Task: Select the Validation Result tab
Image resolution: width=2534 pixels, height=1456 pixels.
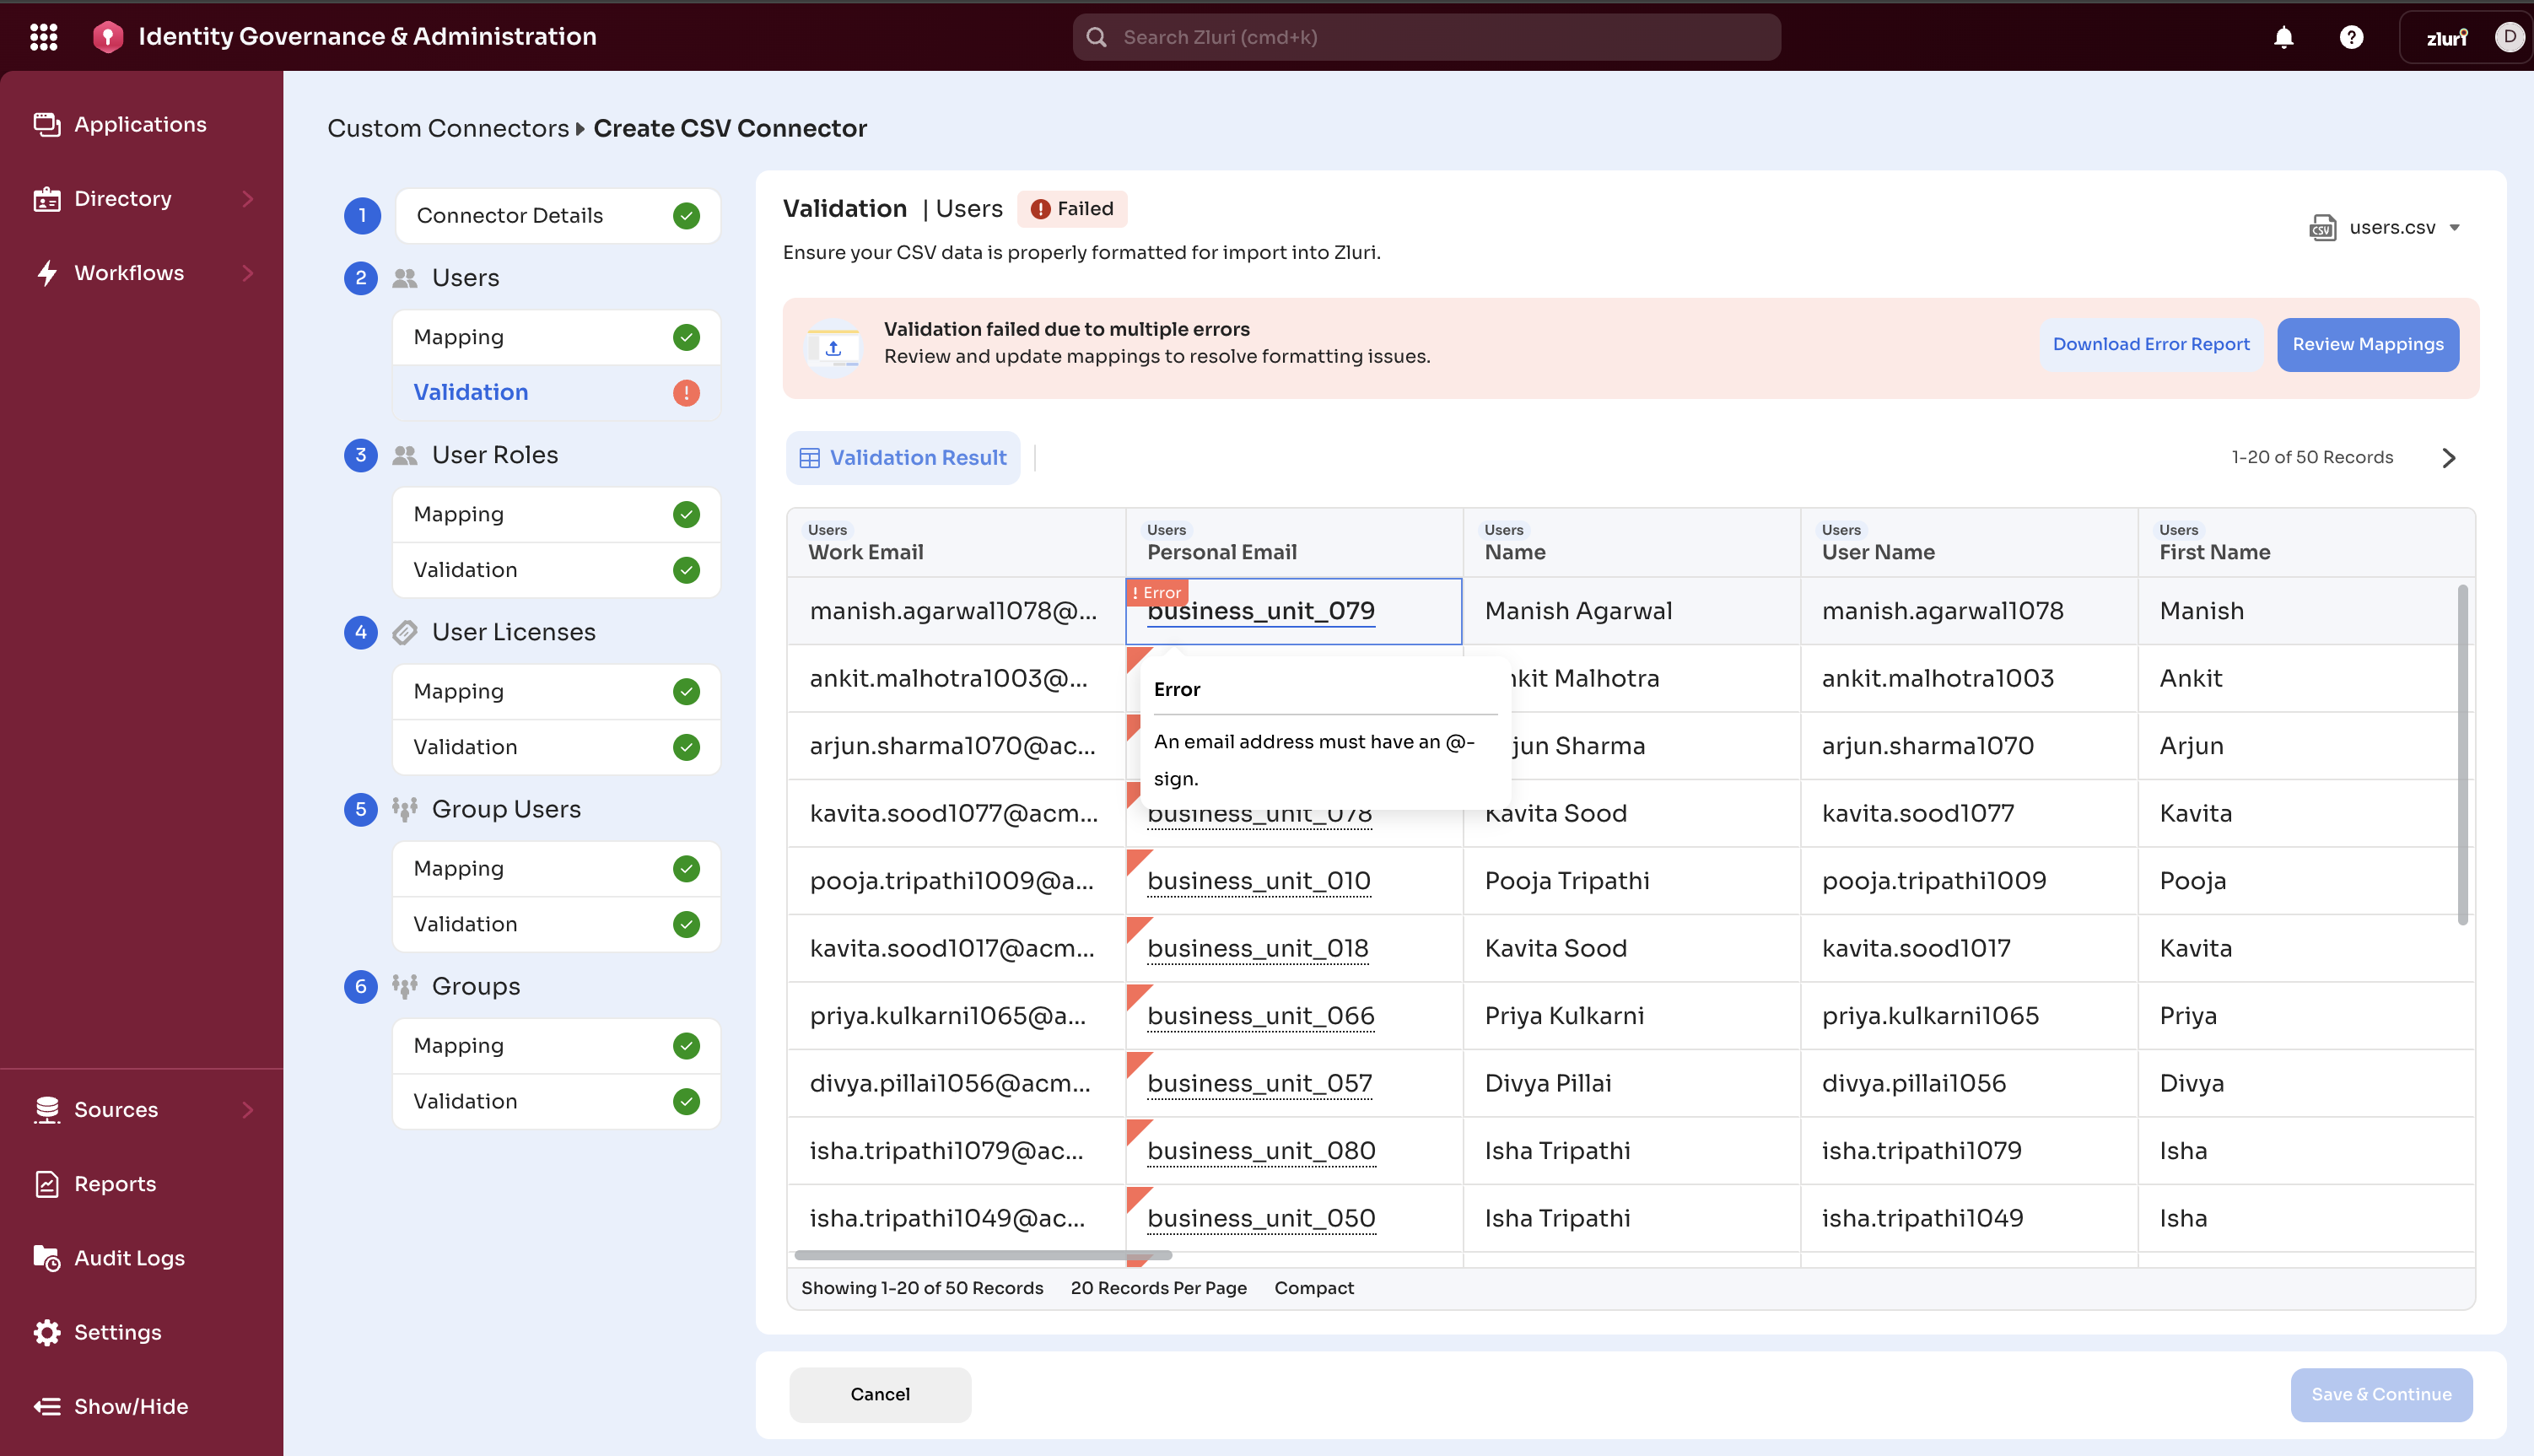Action: pyautogui.click(x=903, y=458)
